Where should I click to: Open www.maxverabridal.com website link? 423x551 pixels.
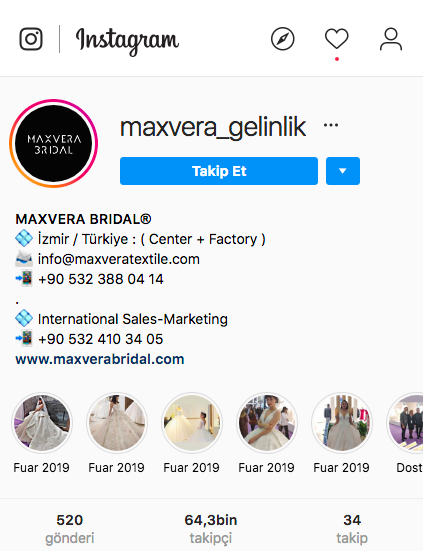point(100,359)
